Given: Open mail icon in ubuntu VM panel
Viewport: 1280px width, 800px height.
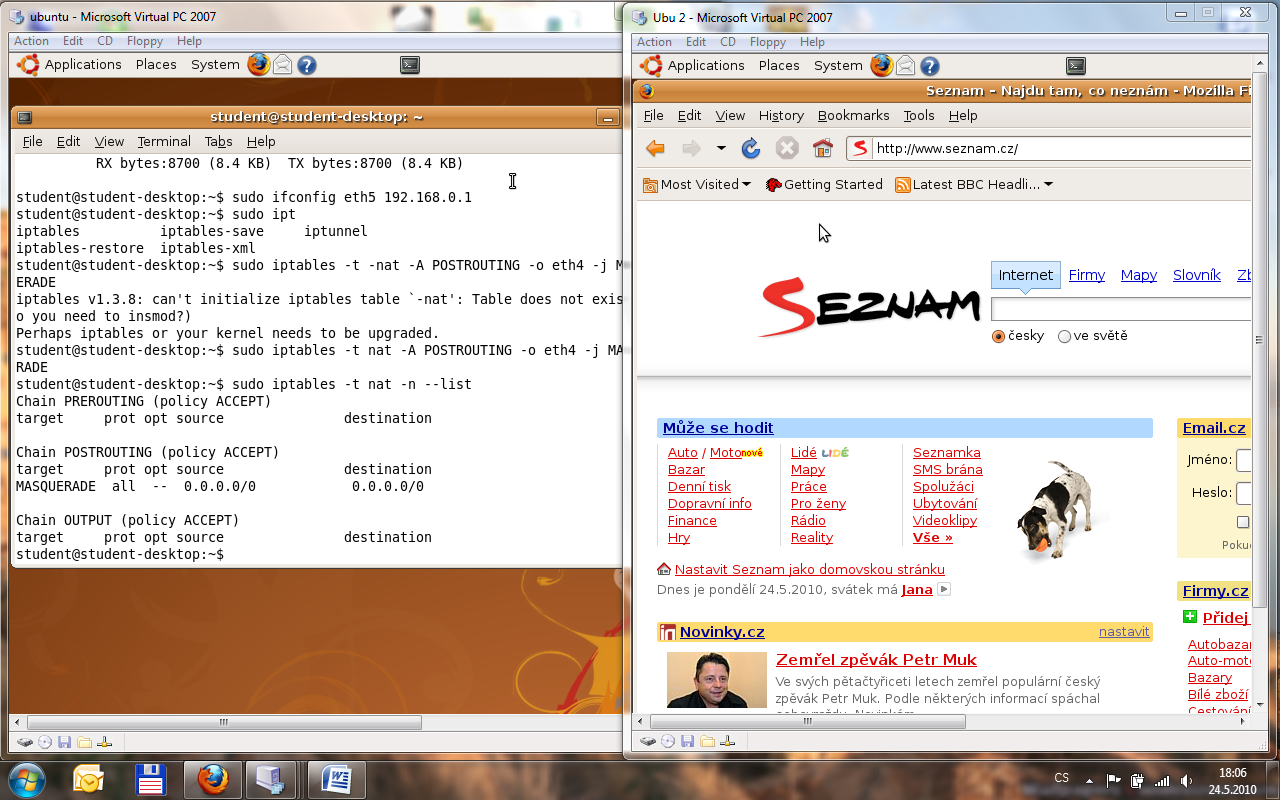Looking at the screenshot, I should 283,65.
